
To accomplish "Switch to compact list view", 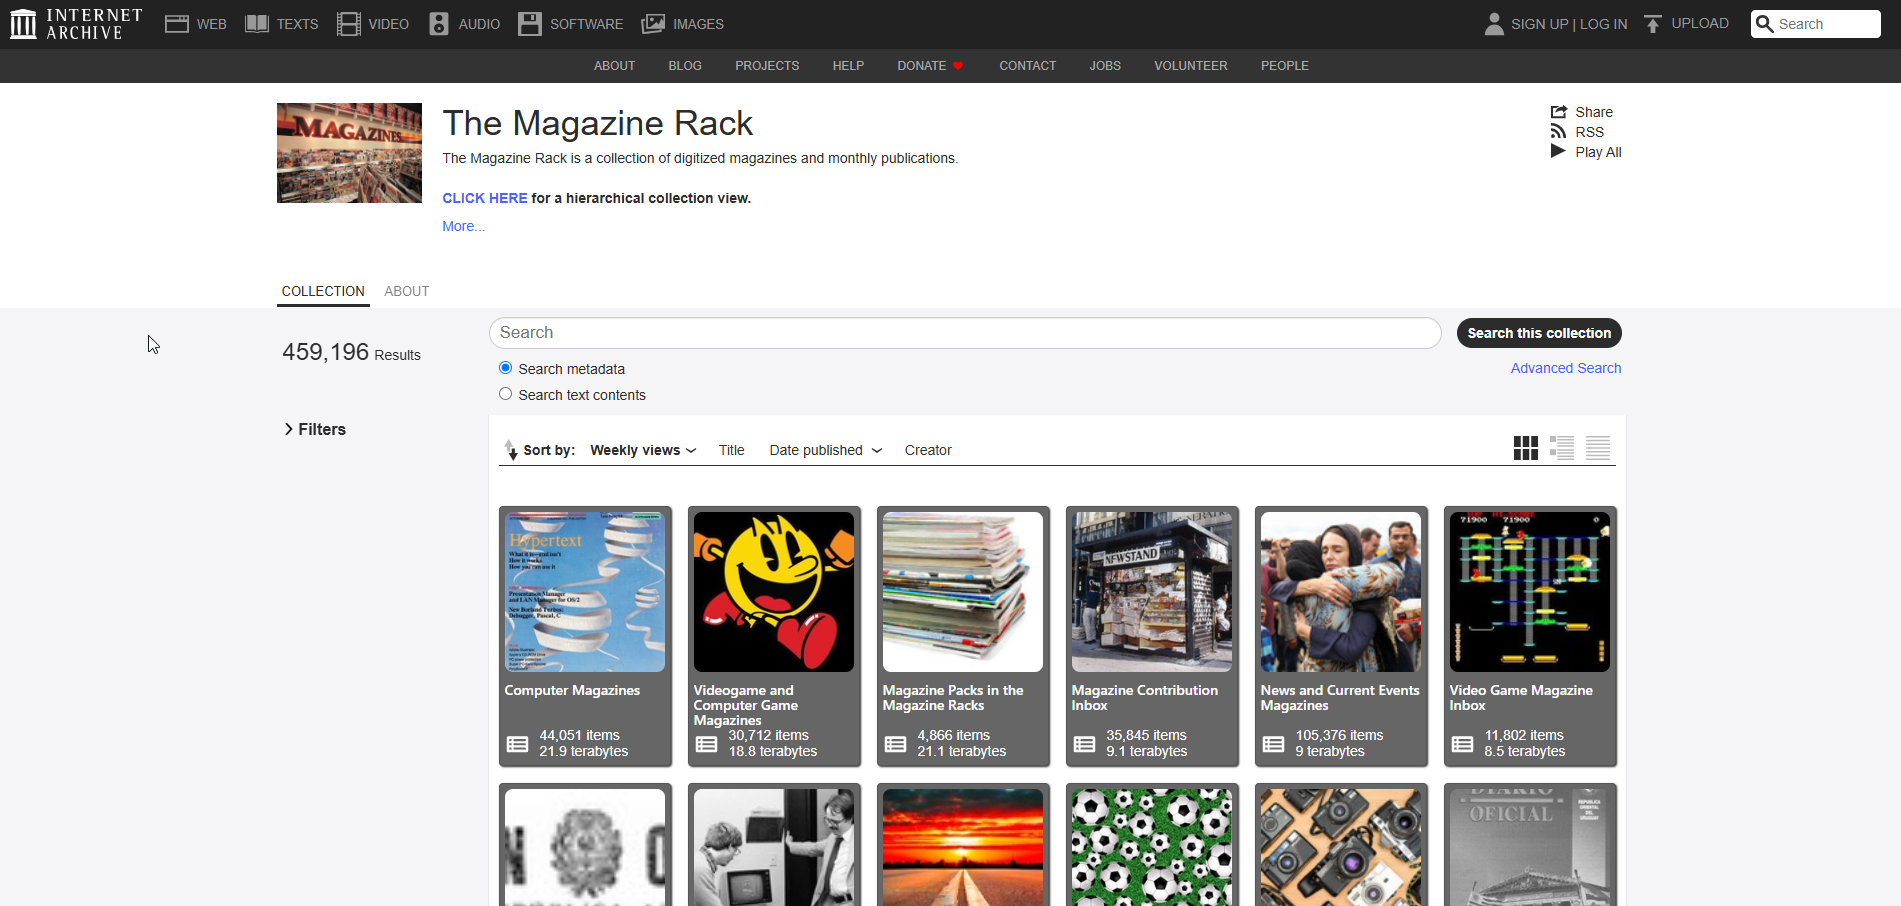I will pyautogui.click(x=1598, y=448).
